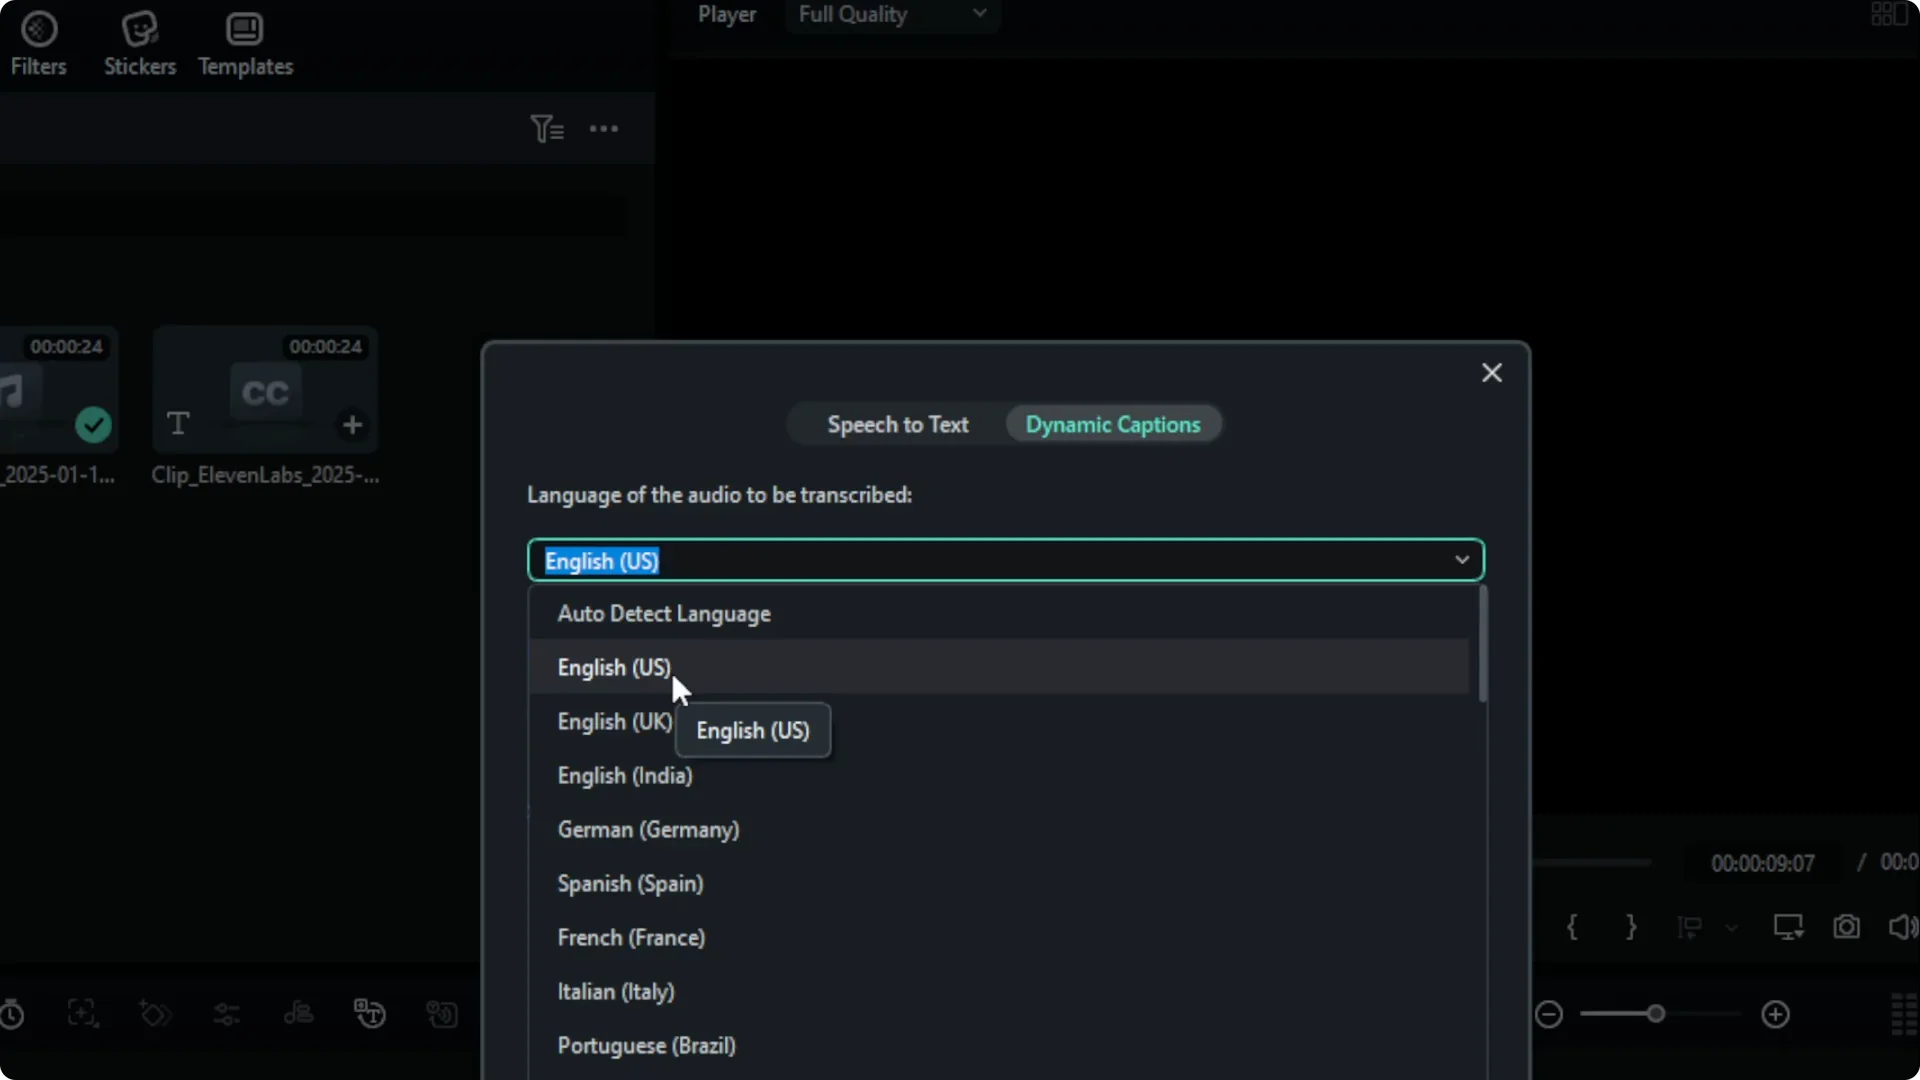The width and height of the screenshot is (1920, 1080).
Task: Click the player layout grid icon
Action: click(1889, 15)
